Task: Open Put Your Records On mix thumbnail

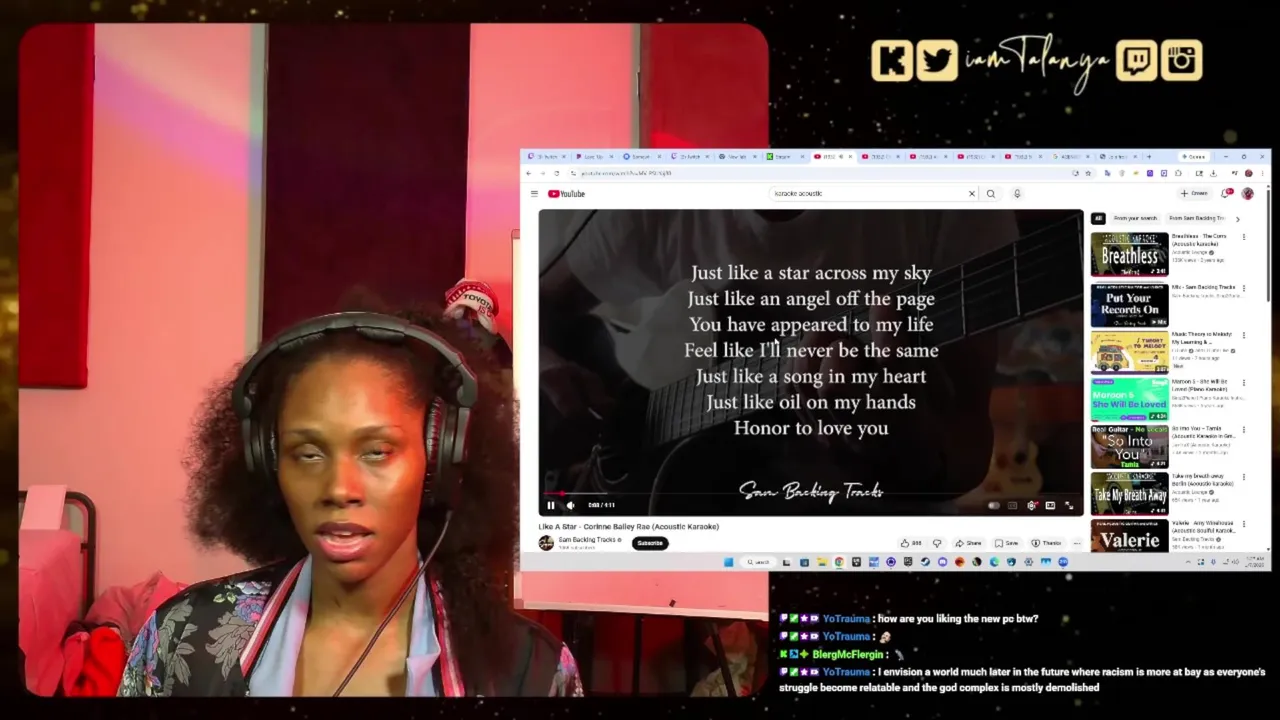Action: [1129, 305]
